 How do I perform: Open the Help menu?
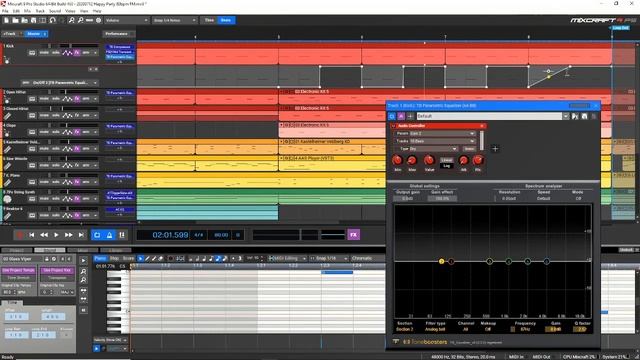click(97, 11)
